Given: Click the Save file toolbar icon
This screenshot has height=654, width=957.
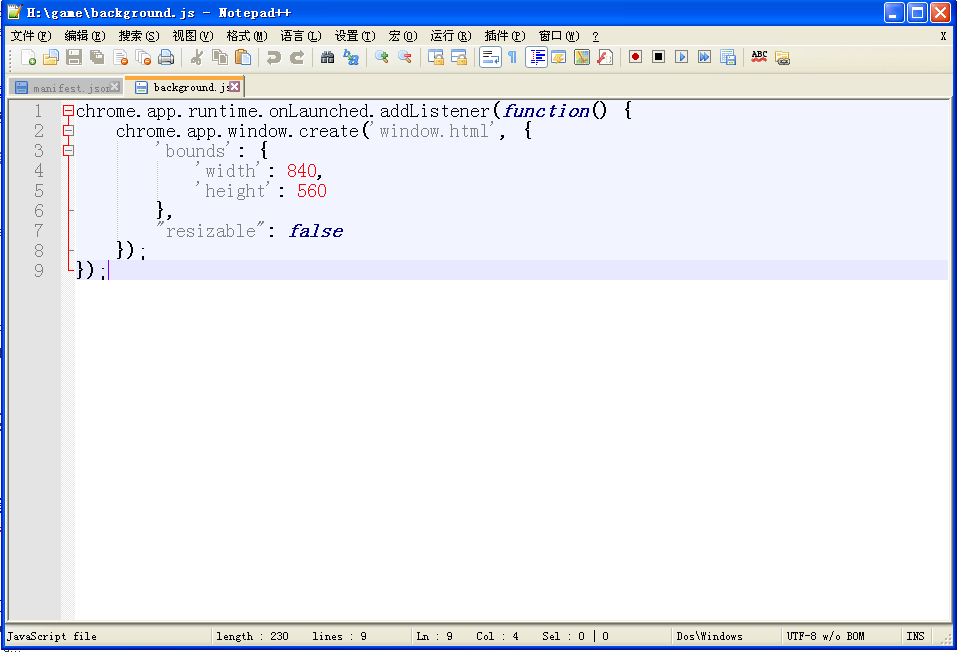Looking at the screenshot, I should click(74, 57).
